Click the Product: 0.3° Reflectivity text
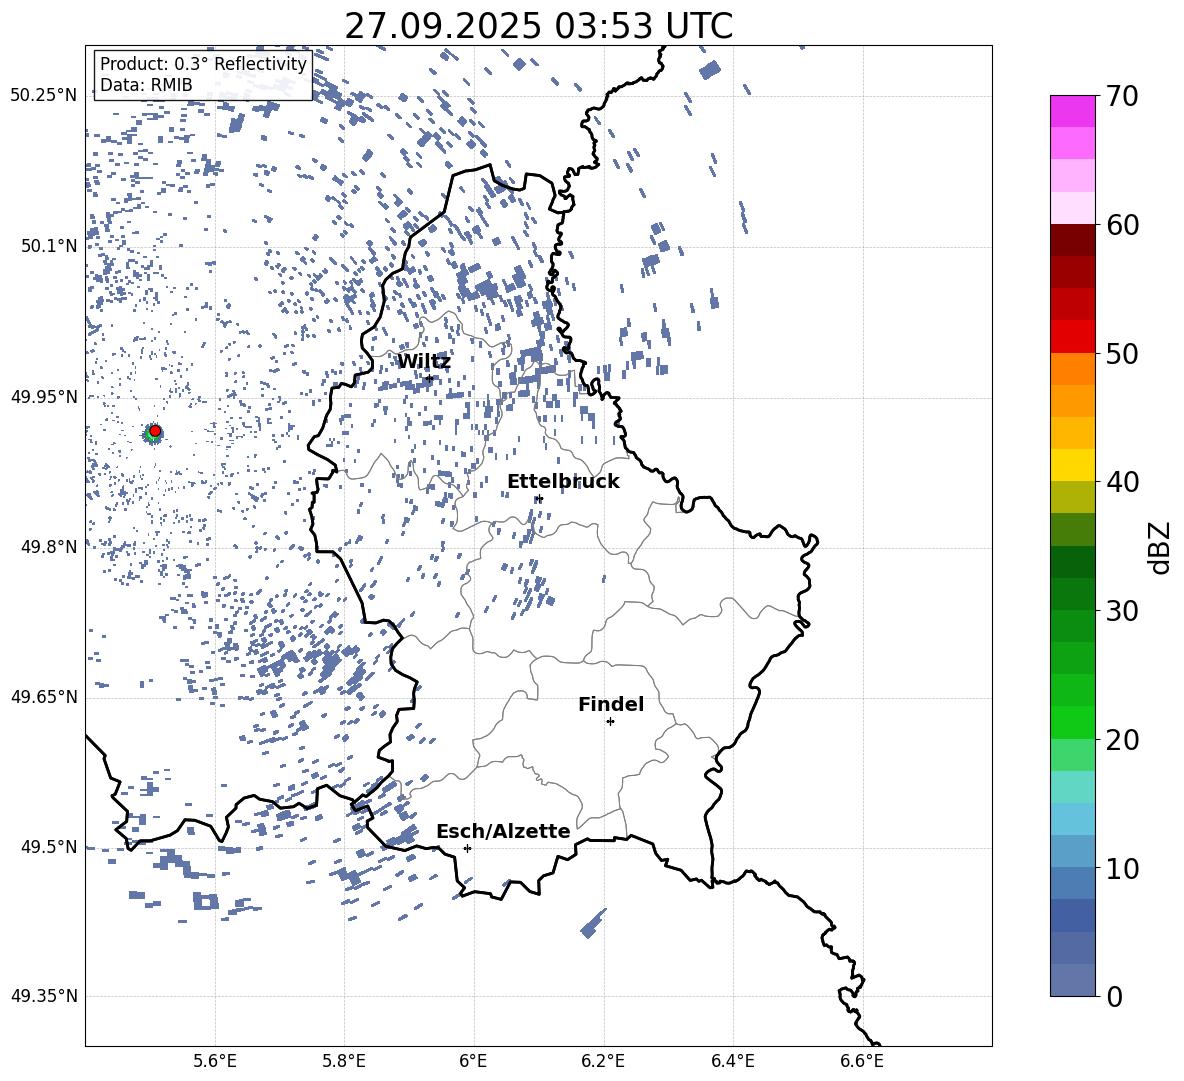The height and width of the screenshot is (1081, 1184). pos(203,63)
